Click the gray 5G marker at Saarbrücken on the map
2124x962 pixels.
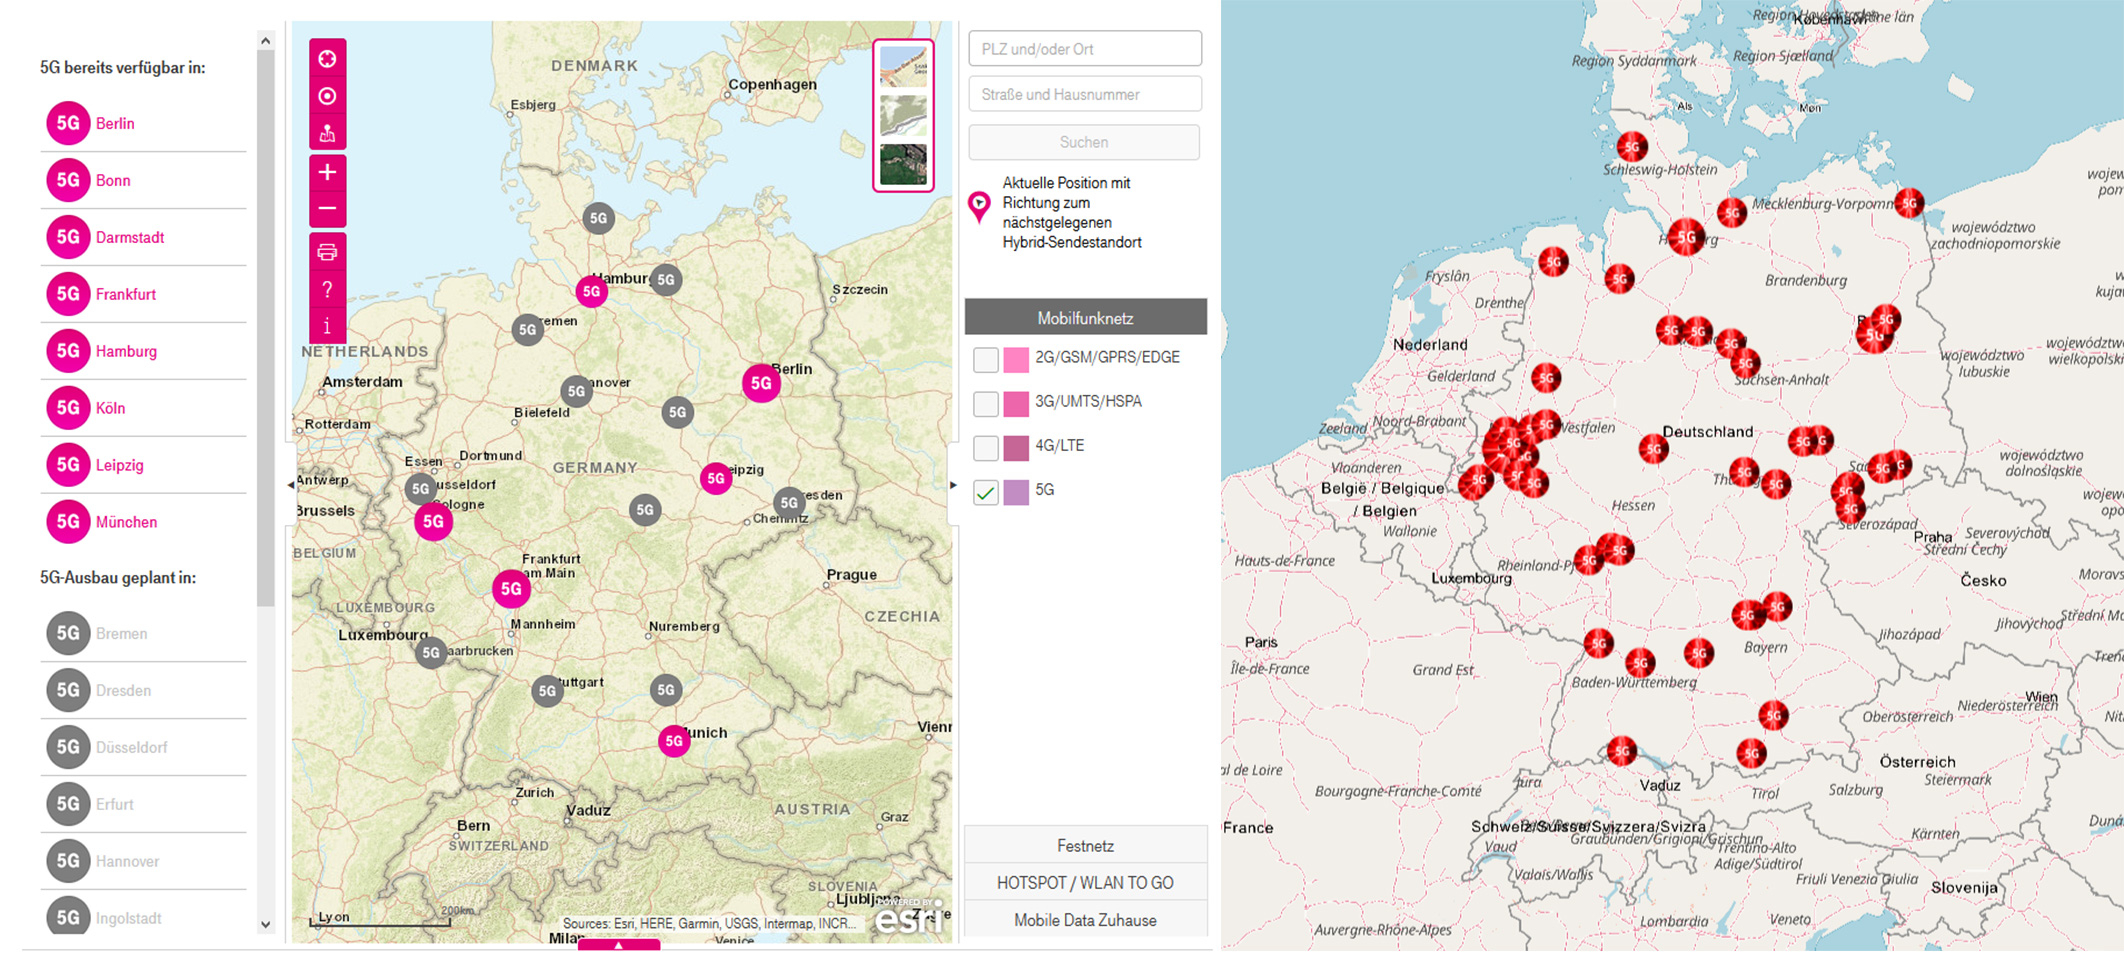click(431, 653)
